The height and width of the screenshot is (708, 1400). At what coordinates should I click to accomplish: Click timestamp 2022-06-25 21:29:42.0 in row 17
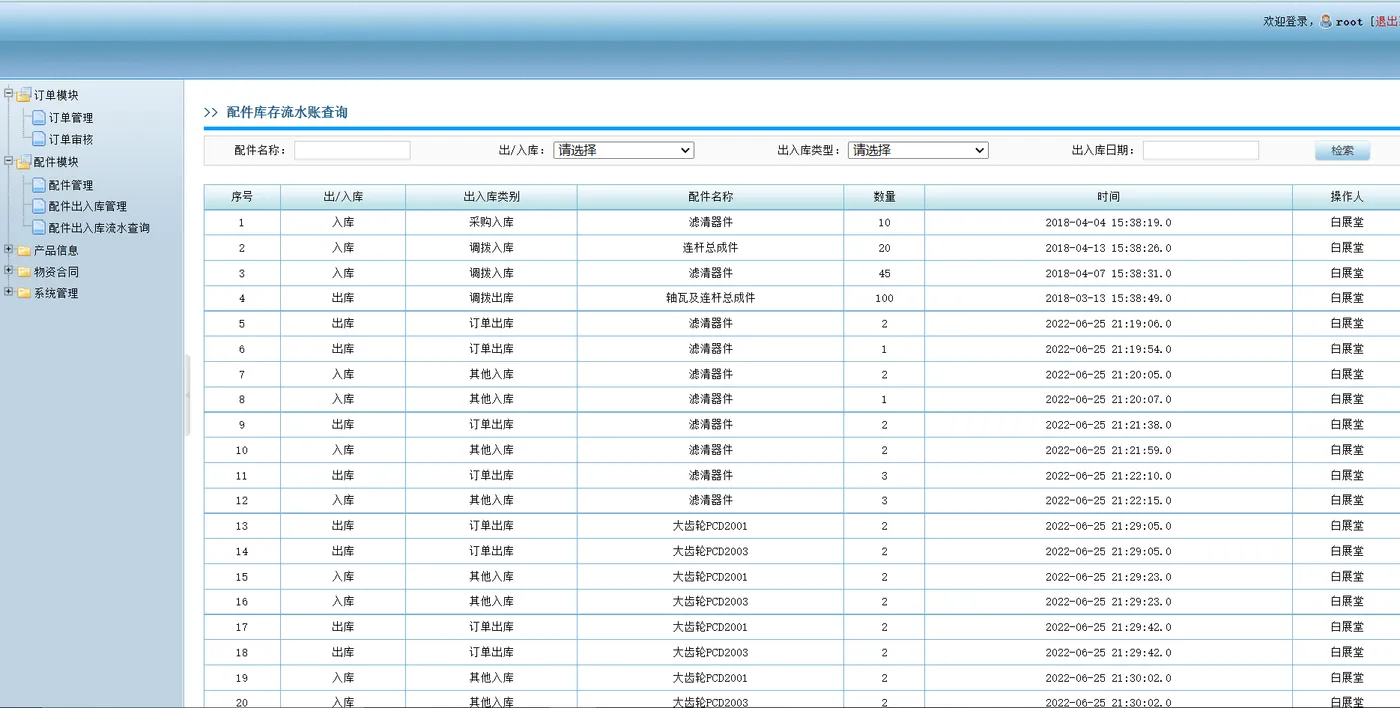click(x=1108, y=627)
